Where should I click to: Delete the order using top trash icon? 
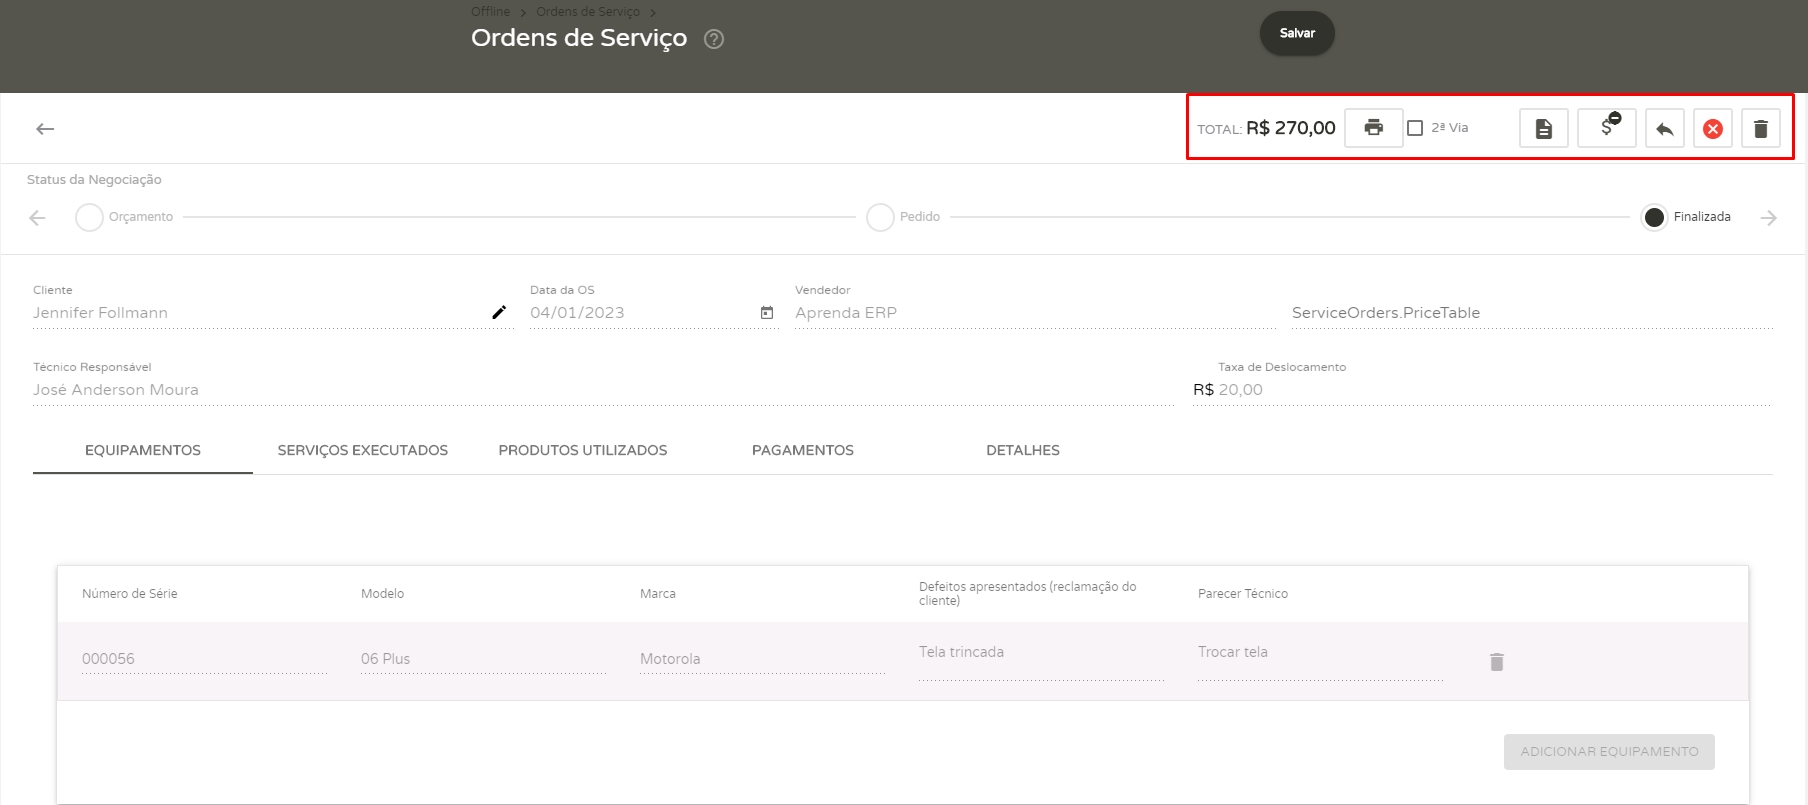point(1760,129)
